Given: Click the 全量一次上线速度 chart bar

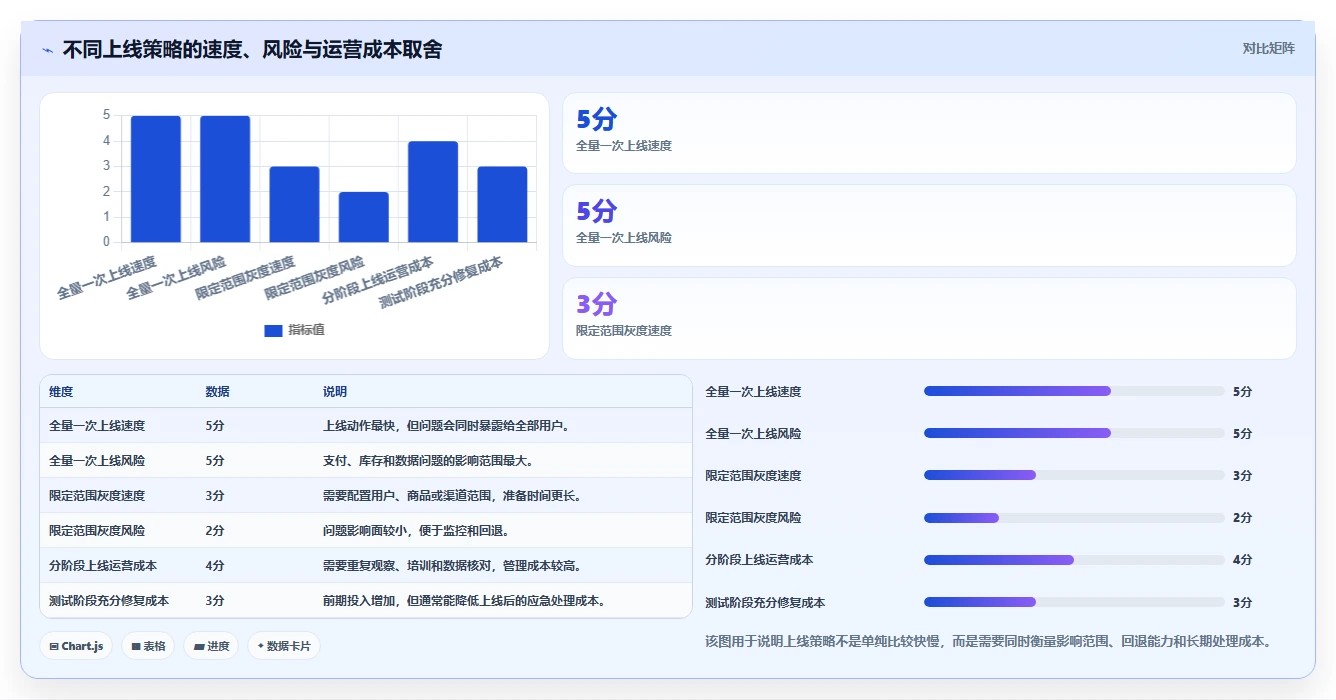Looking at the screenshot, I should pos(156,179).
